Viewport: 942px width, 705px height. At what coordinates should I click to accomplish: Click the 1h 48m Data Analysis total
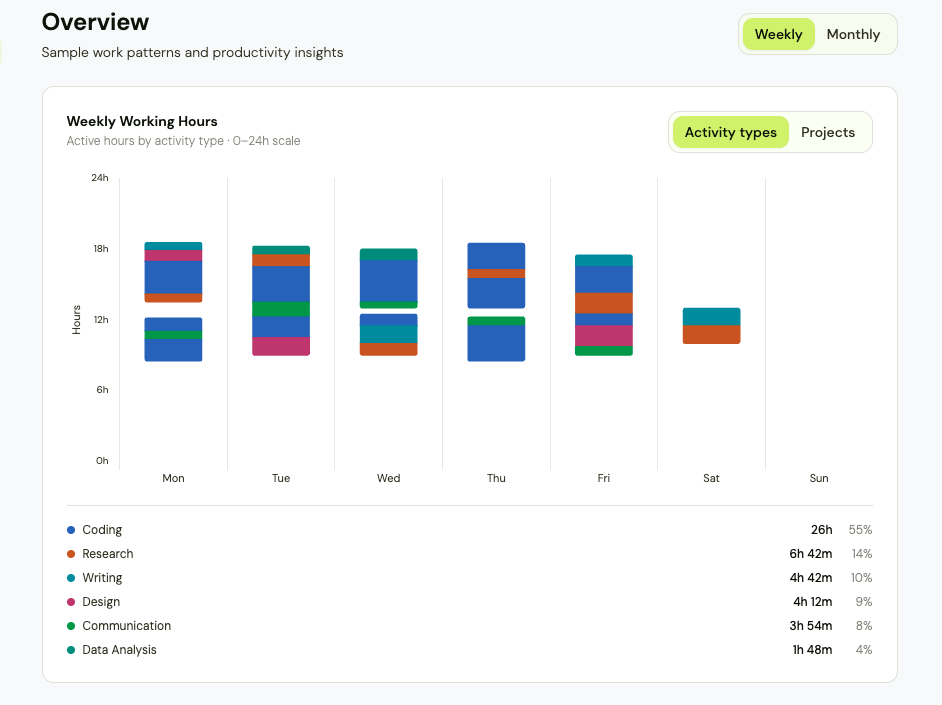tap(812, 650)
